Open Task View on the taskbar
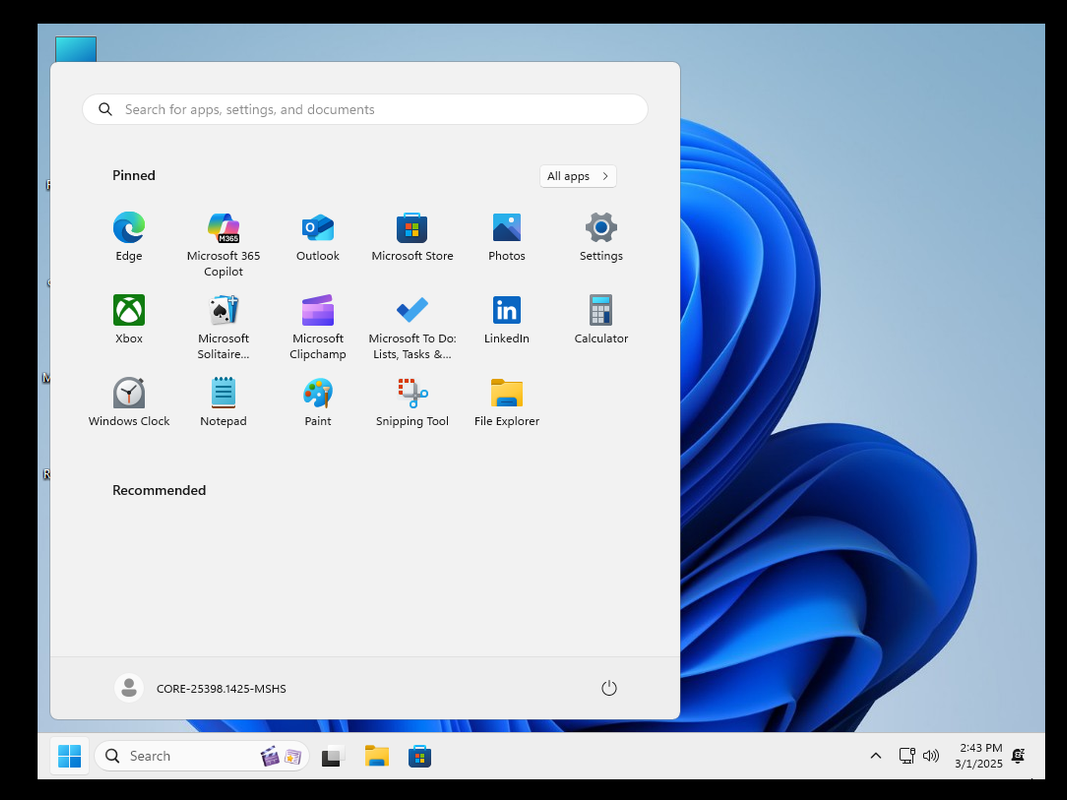Image resolution: width=1067 pixels, height=800 pixels. pyautogui.click(x=333, y=756)
